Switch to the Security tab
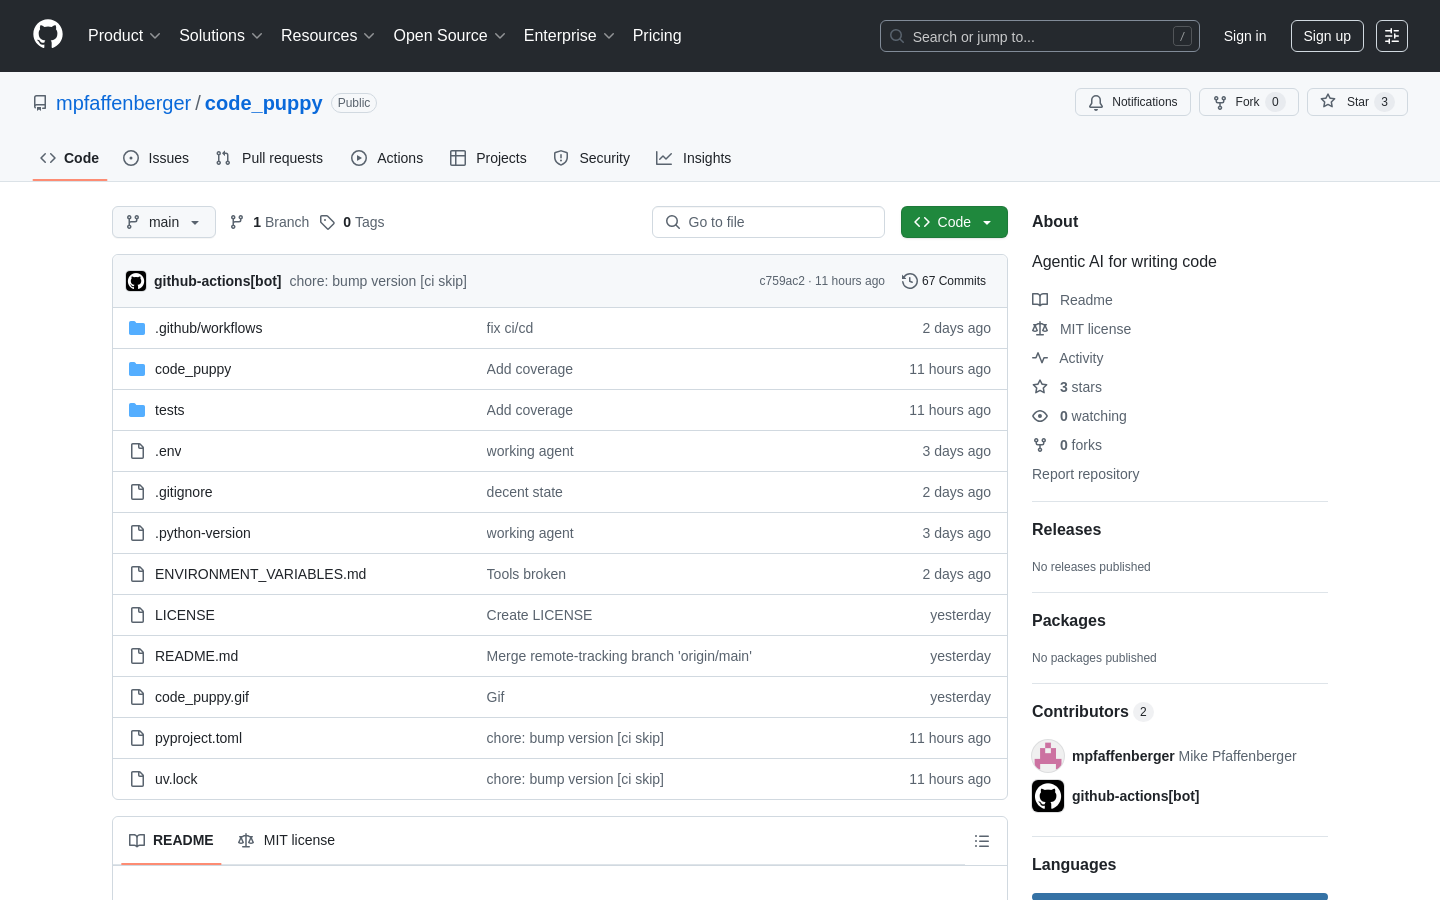This screenshot has width=1440, height=900. 592,158
